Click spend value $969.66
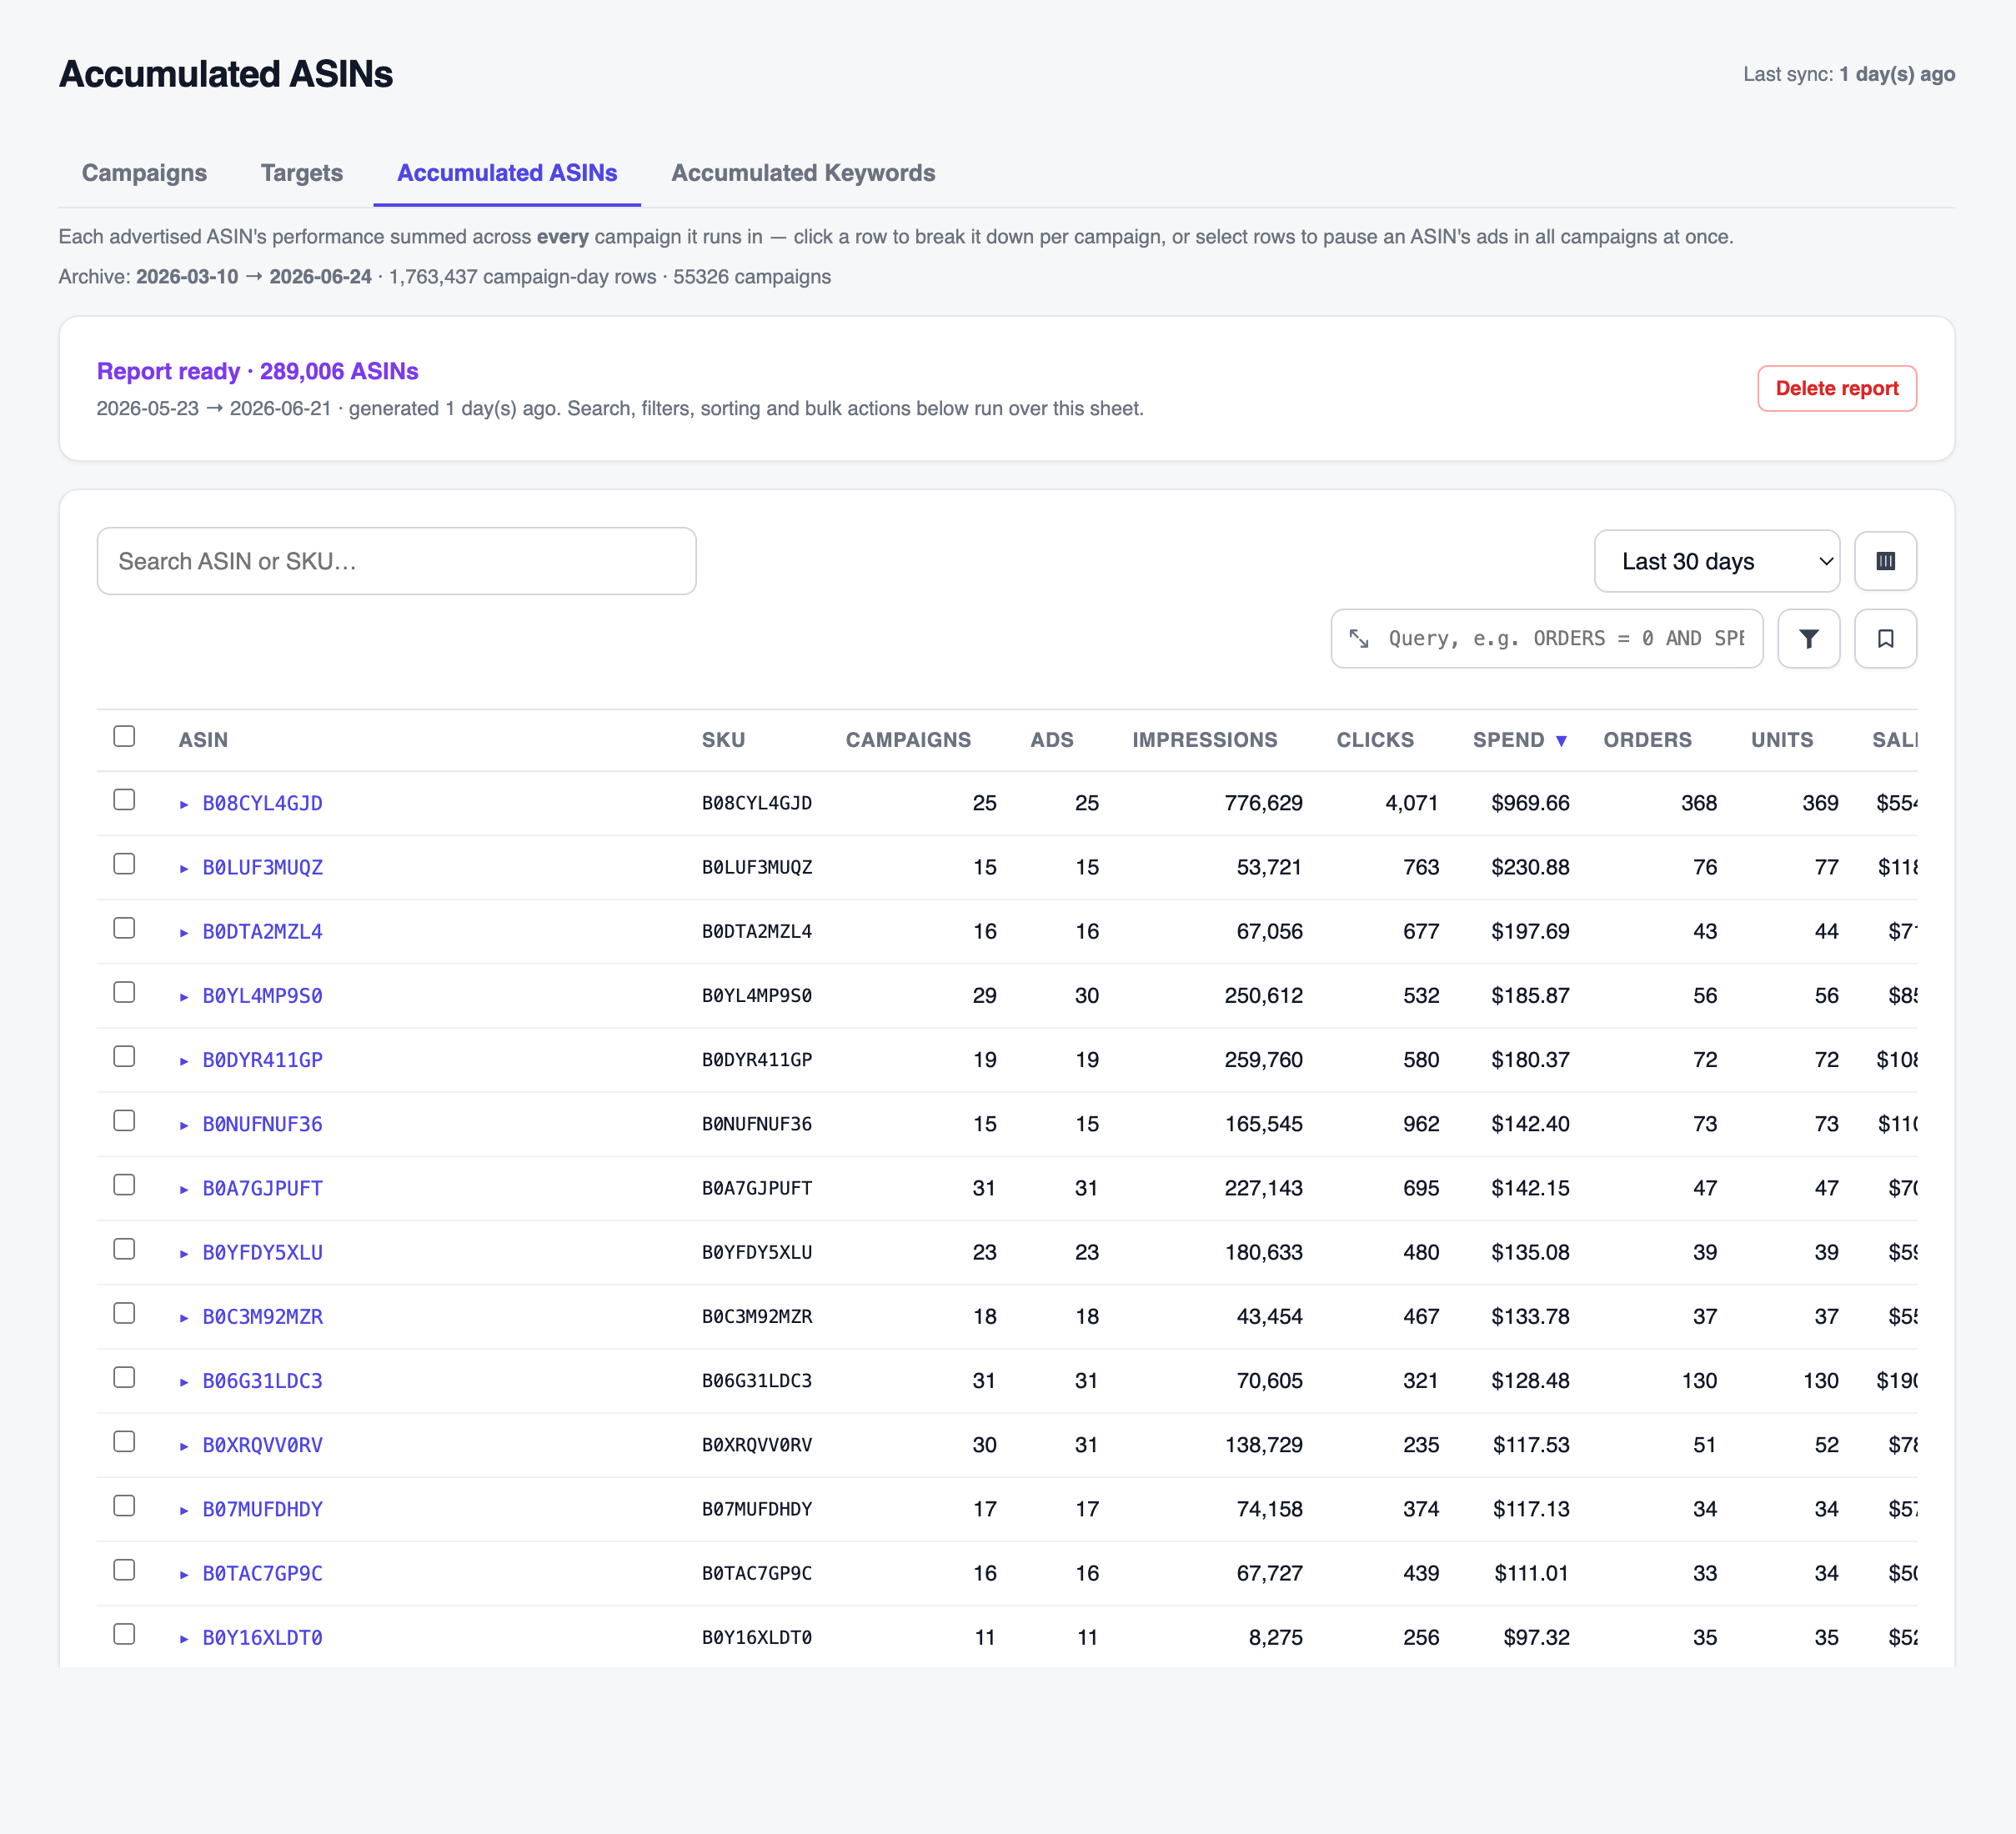Viewport: 2016px width, 1834px height. coord(1530,803)
